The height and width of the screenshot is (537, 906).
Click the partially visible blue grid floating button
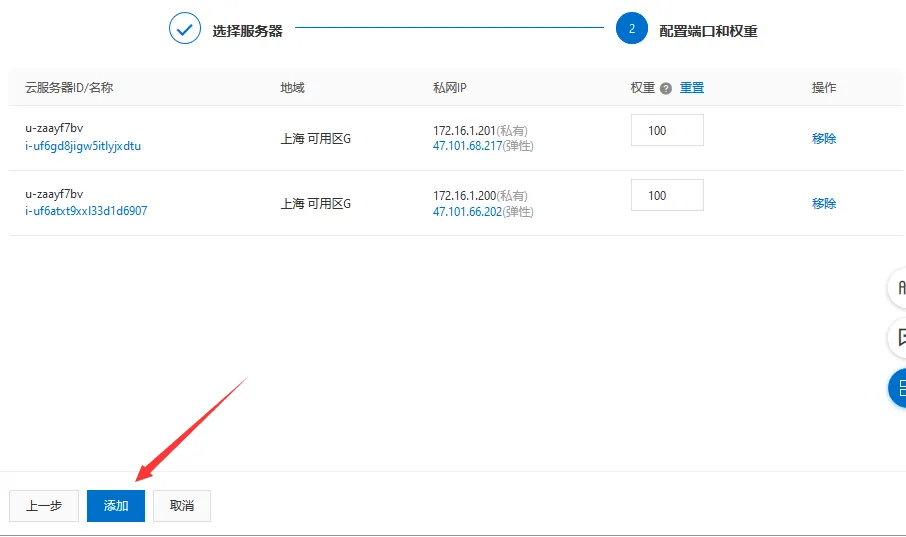click(897, 388)
